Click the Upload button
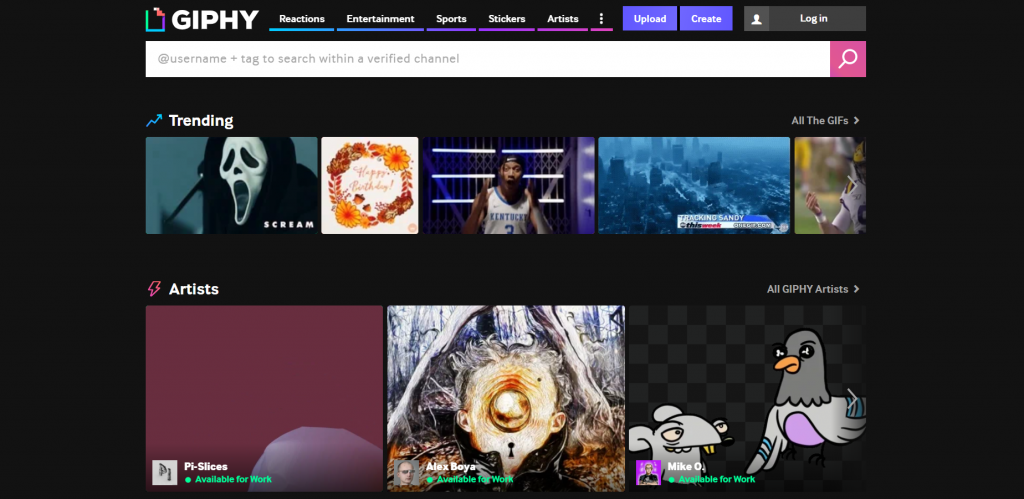The image size is (1024, 499). click(650, 19)
